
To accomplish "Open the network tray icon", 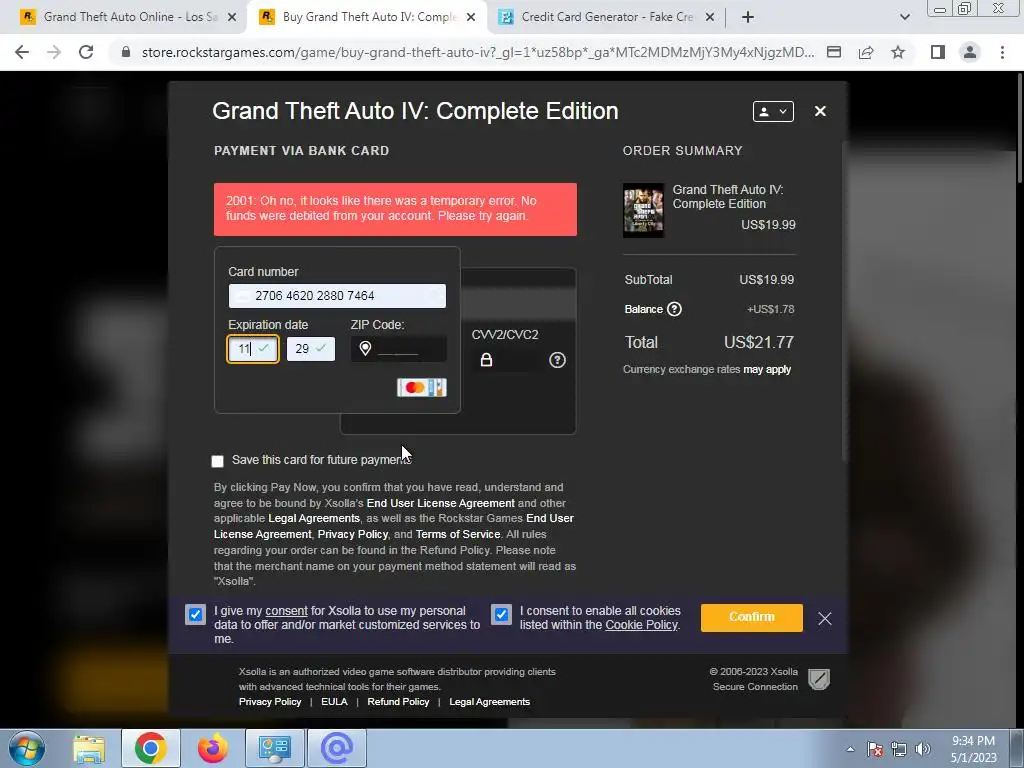I will click(899, 749).
